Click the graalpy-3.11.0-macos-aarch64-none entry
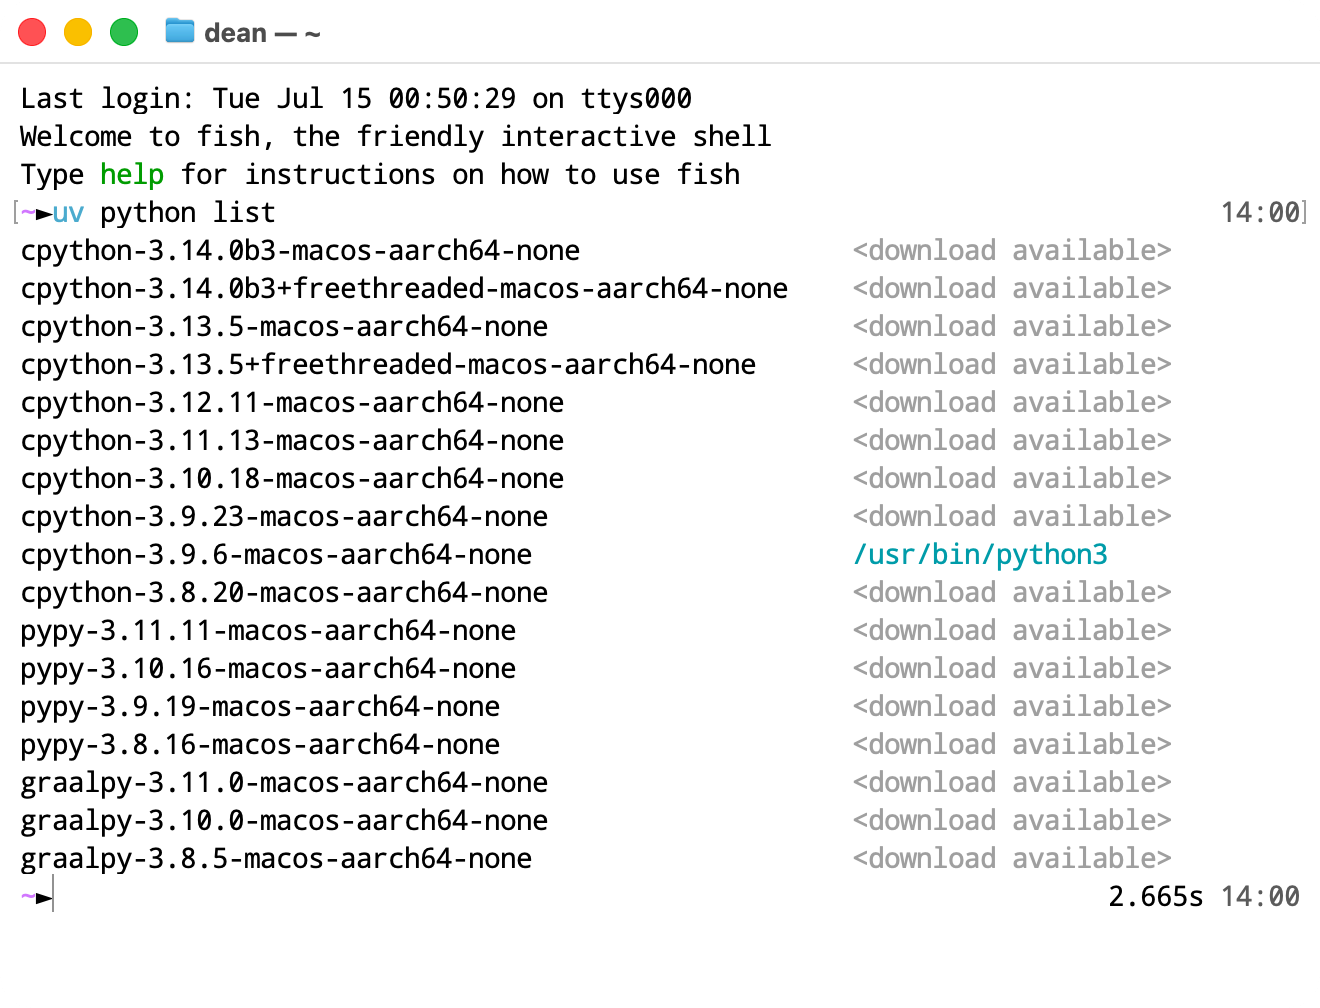 coord(284,783)
